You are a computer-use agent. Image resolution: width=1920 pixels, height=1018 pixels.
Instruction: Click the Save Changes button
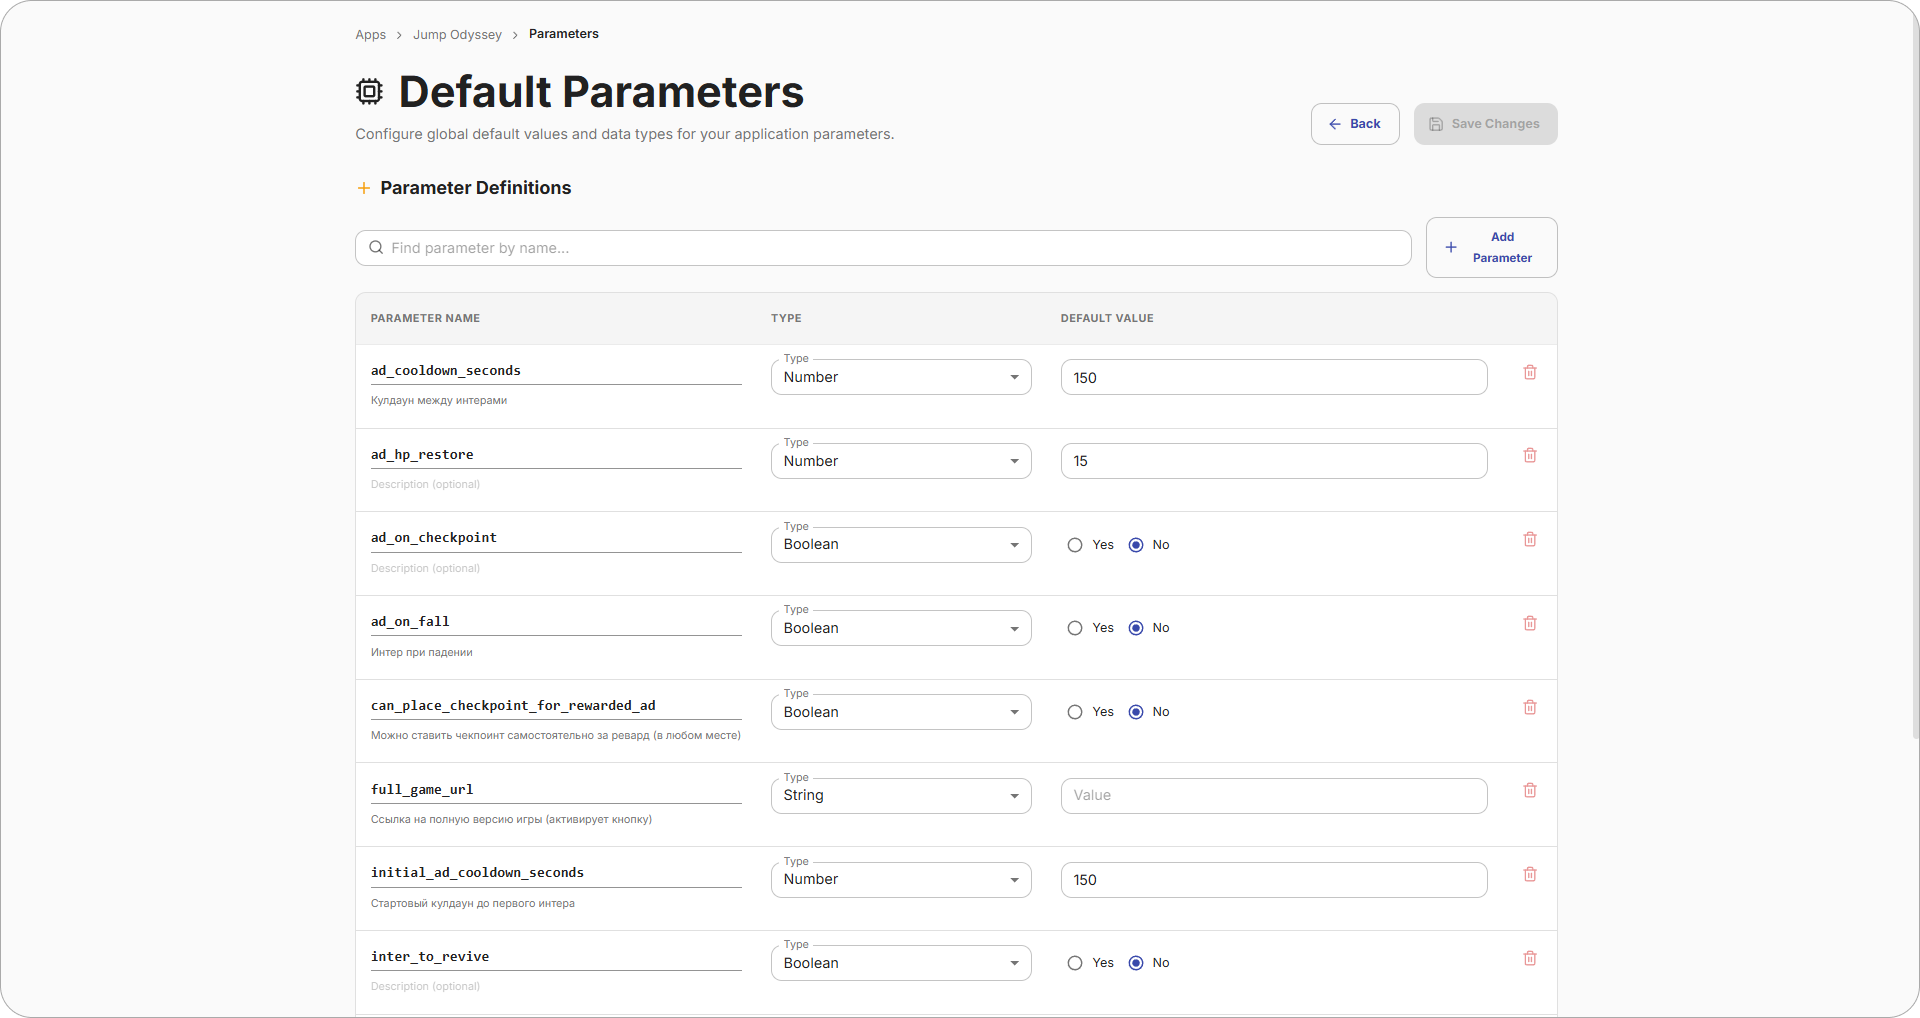point(1485,123)
